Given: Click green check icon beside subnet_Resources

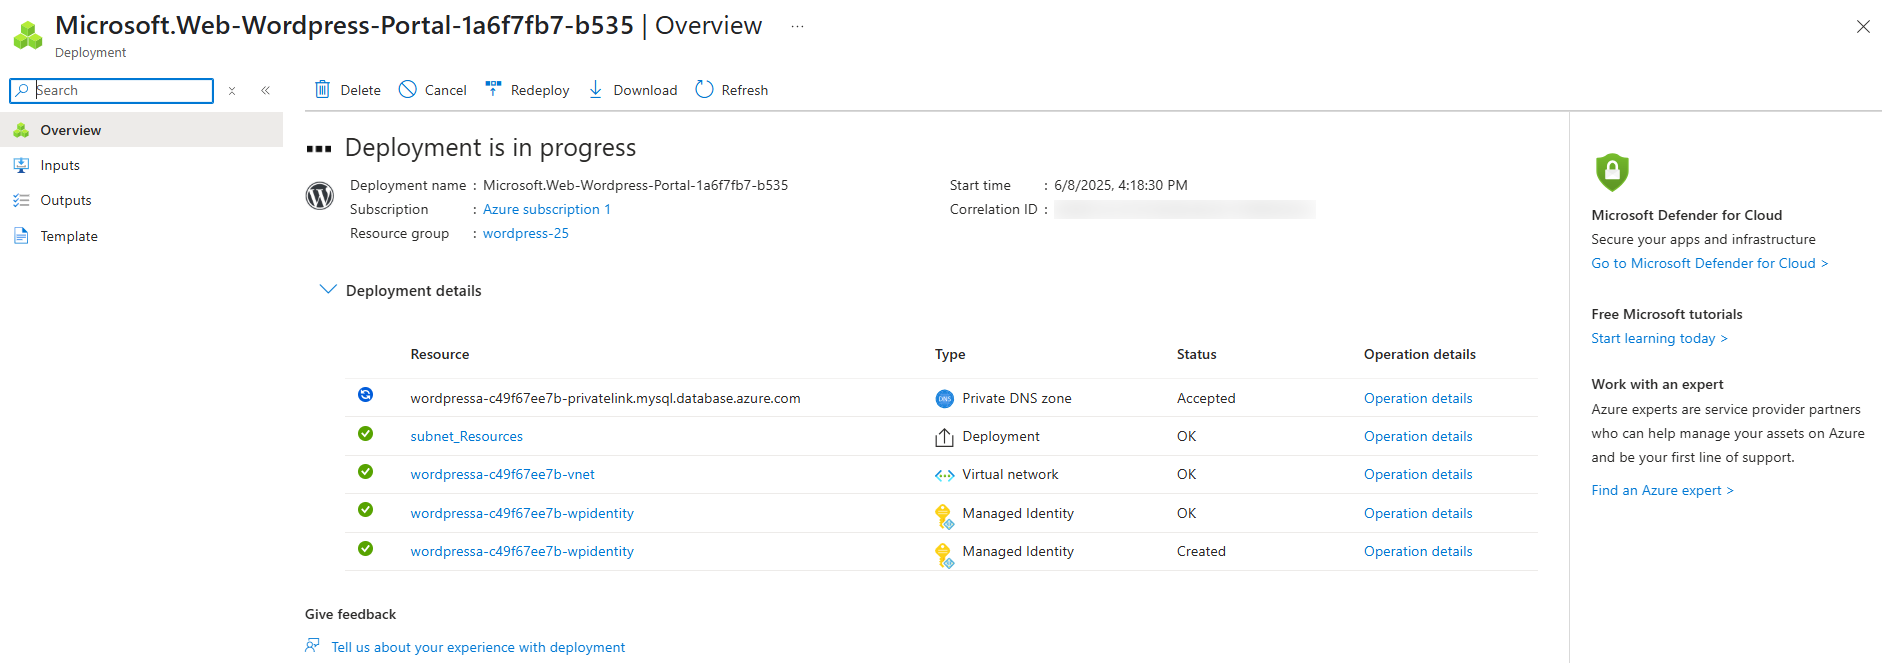Looking at the screenshot, I should 366,433.
